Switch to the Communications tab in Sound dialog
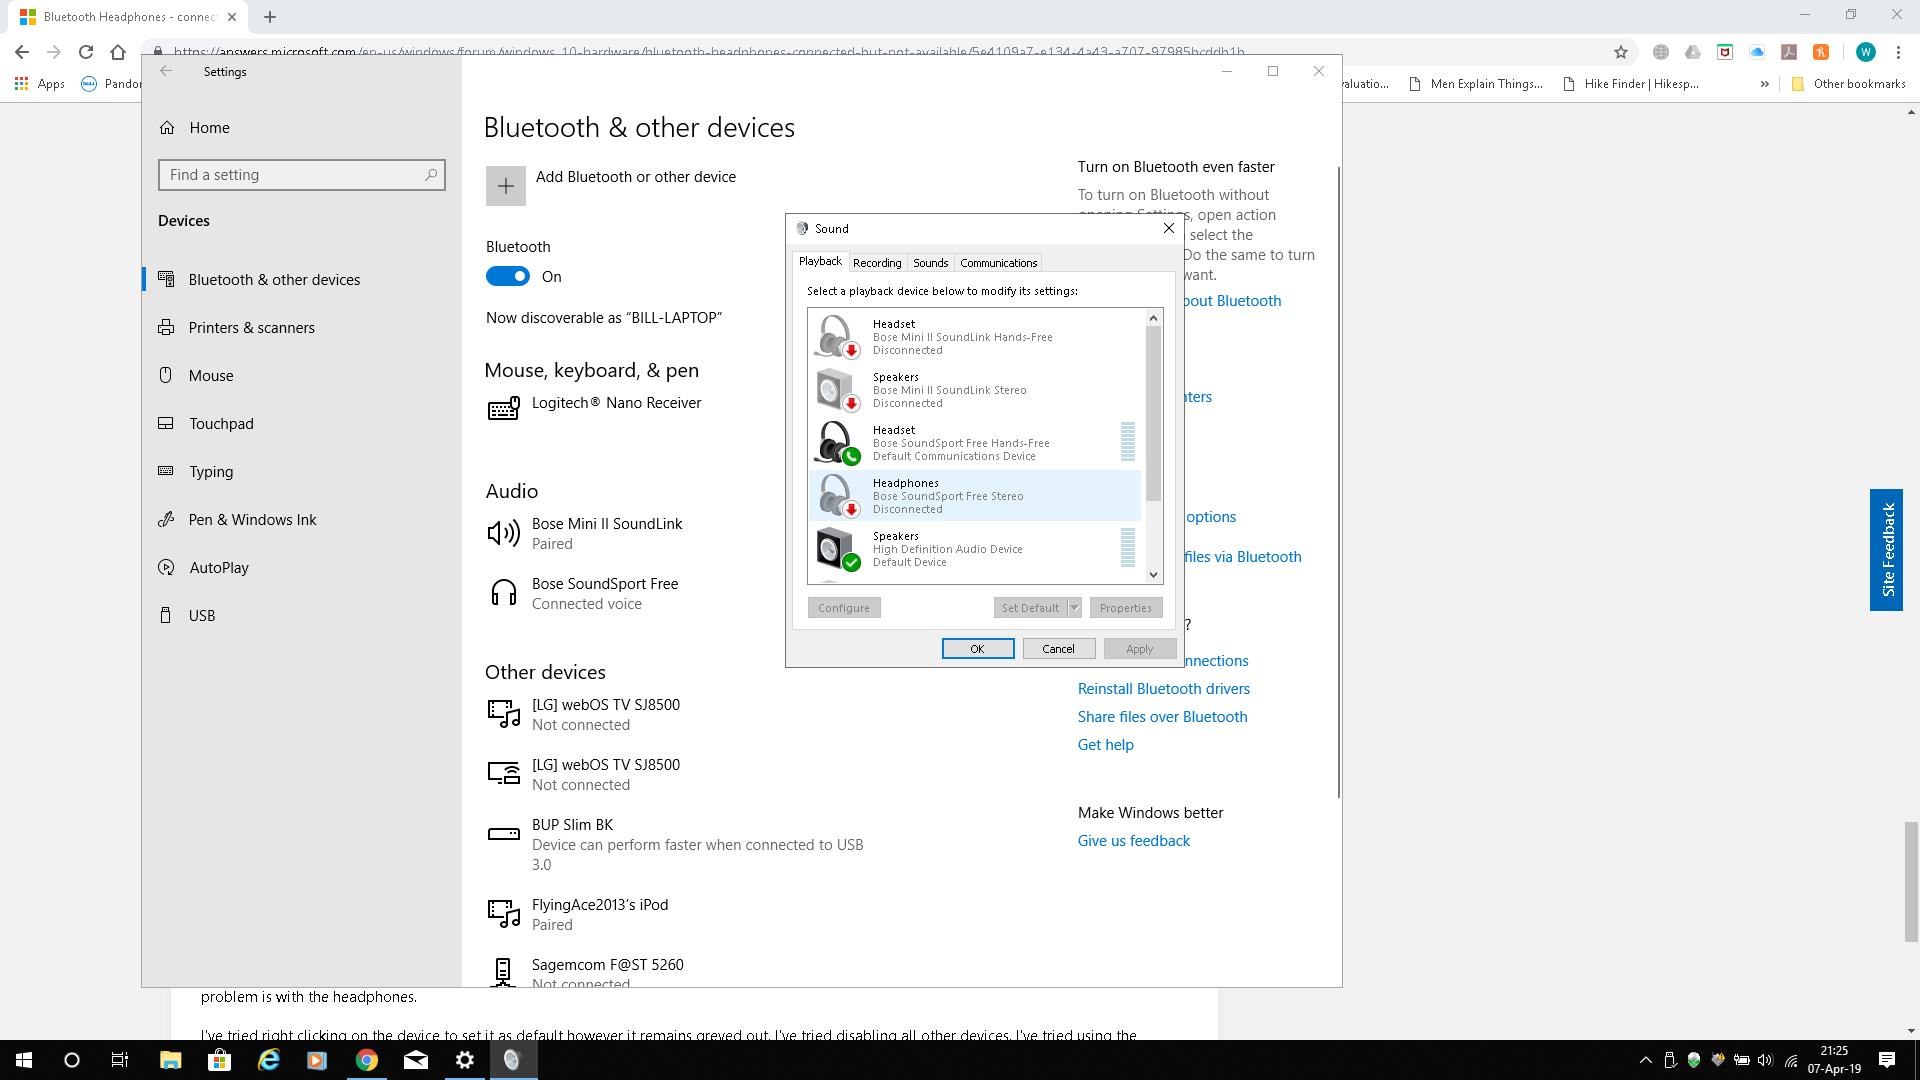1920x1080 pixels. 998,262
